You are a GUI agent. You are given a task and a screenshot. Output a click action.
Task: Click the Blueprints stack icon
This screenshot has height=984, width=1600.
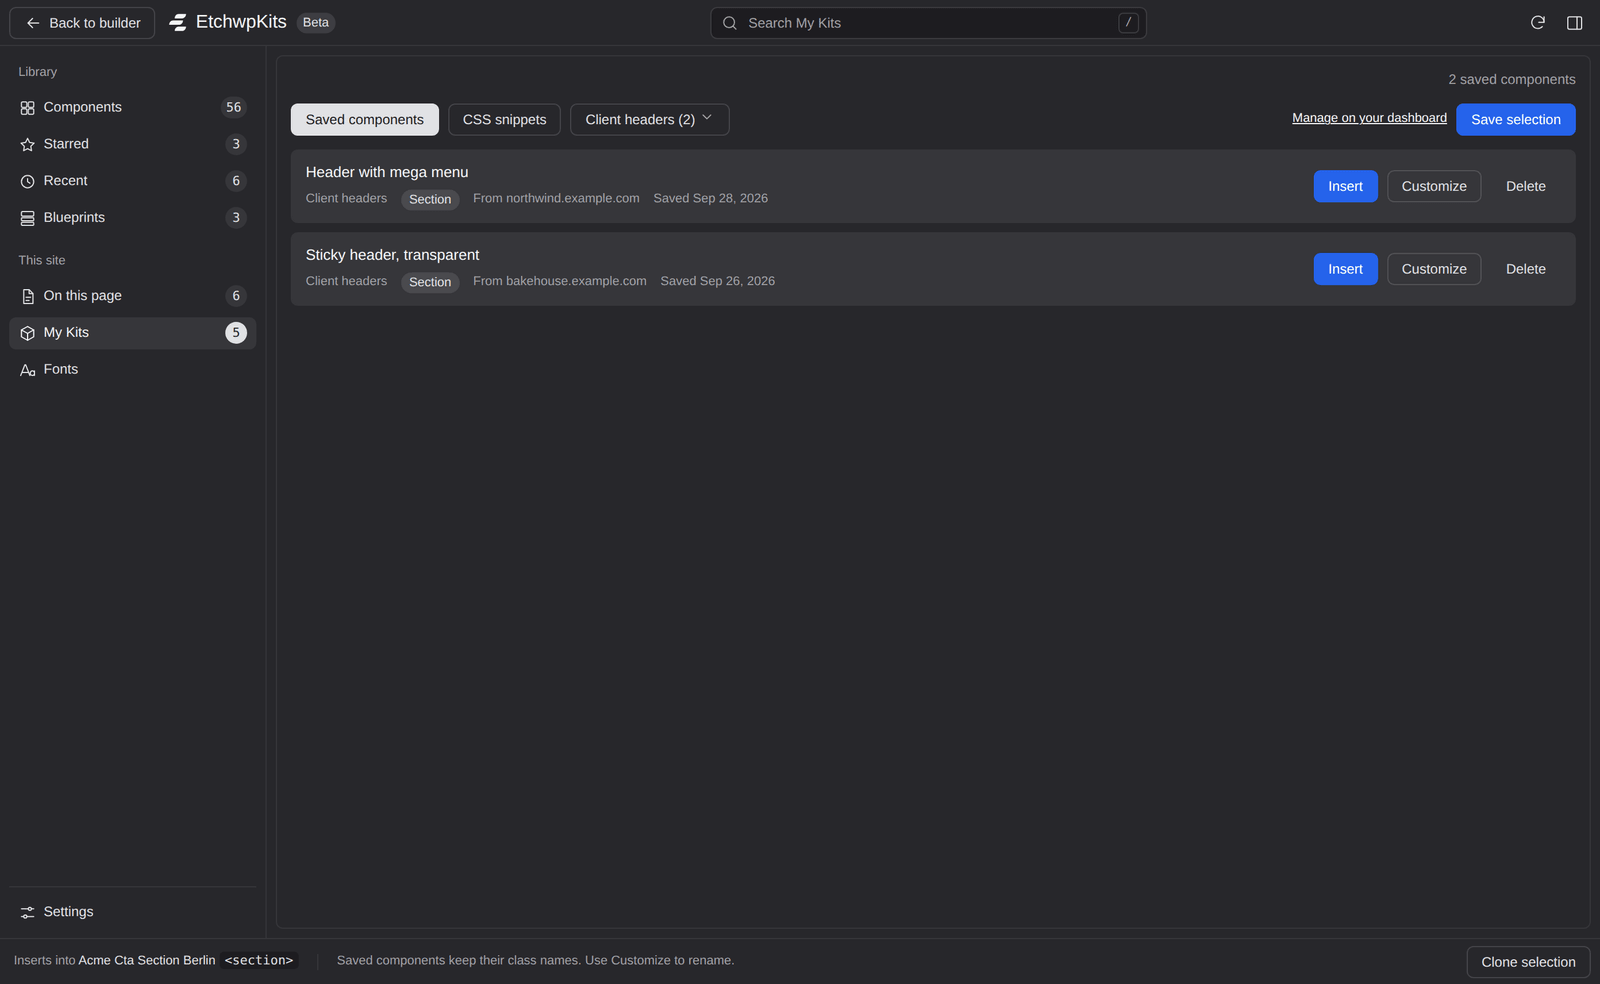click(27, 218)
